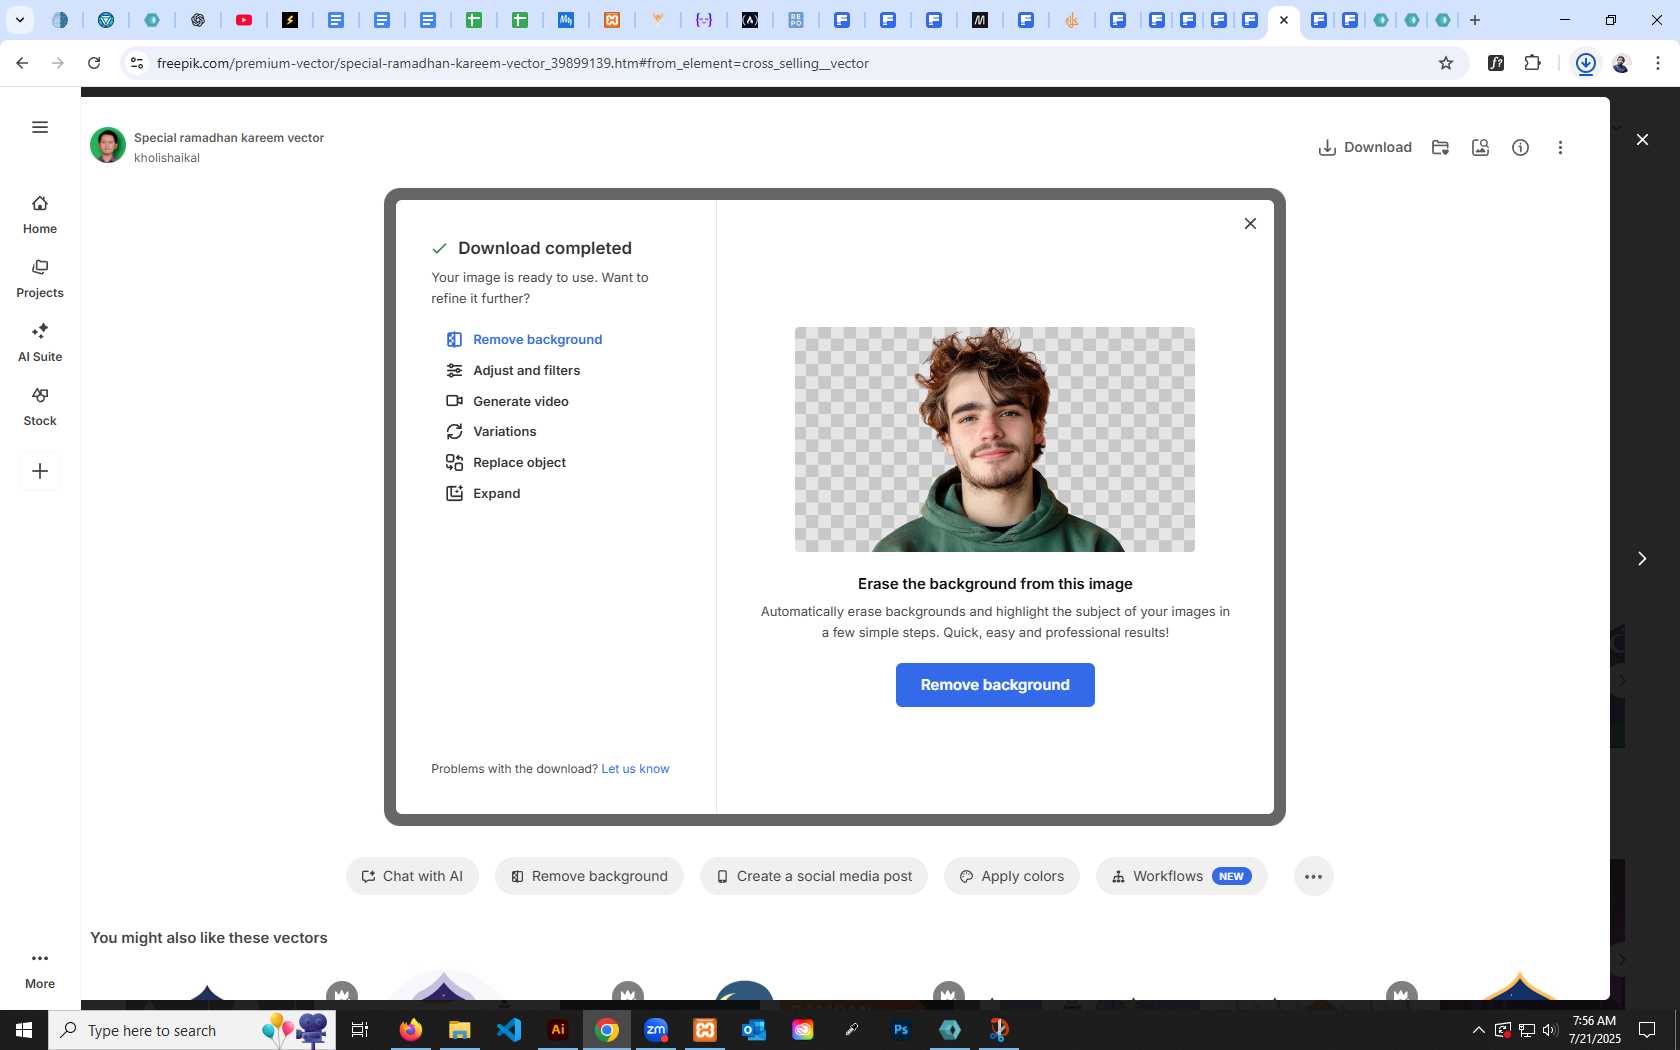Open Task View on the taskbar
The width and height of the screenshot is (1680, 1050).
[360, 1030]
